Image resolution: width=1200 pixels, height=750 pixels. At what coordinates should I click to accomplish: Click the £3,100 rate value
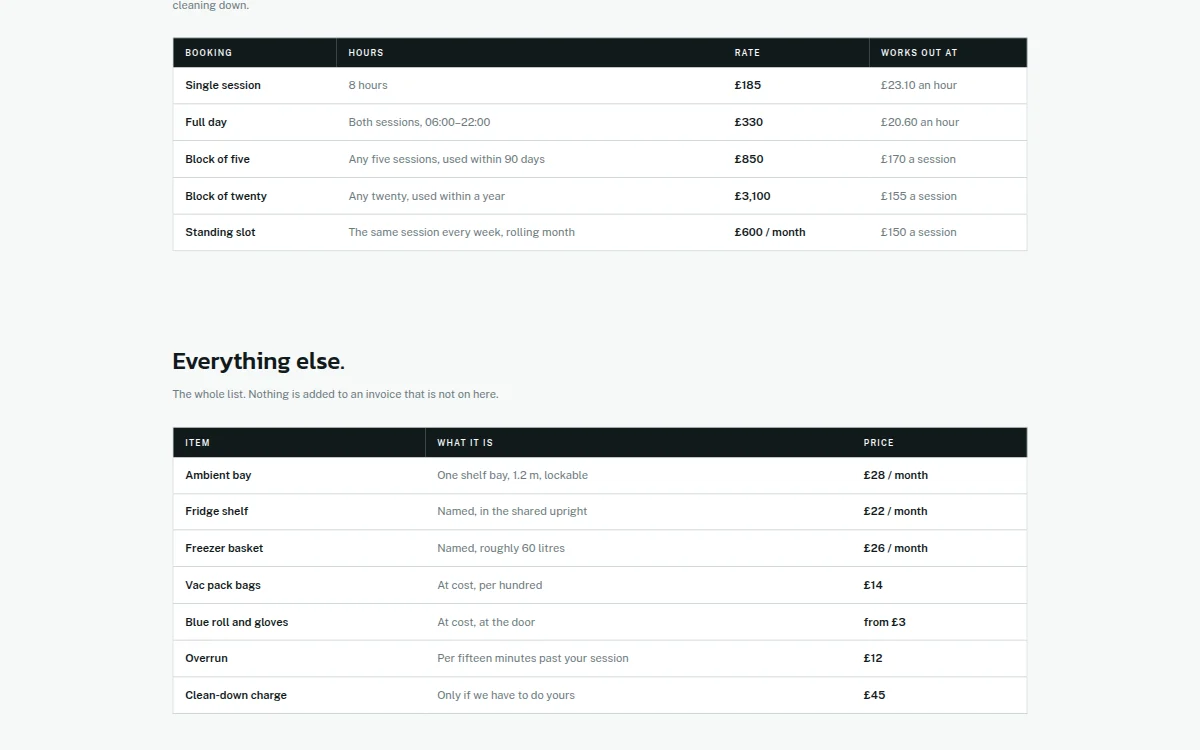tap(753, 196)
